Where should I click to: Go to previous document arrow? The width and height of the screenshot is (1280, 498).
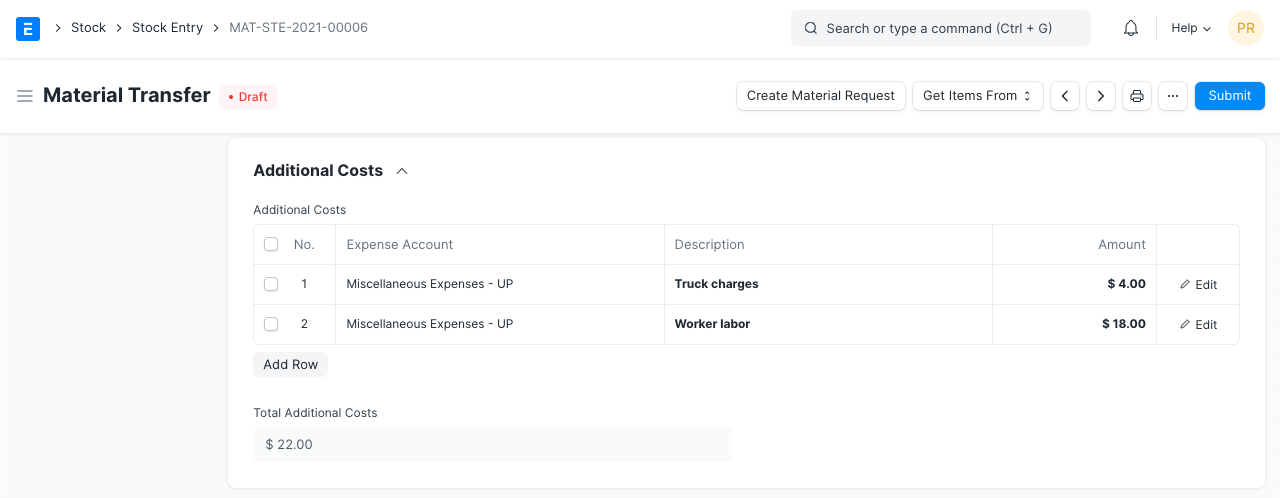tap(1065, 96)
